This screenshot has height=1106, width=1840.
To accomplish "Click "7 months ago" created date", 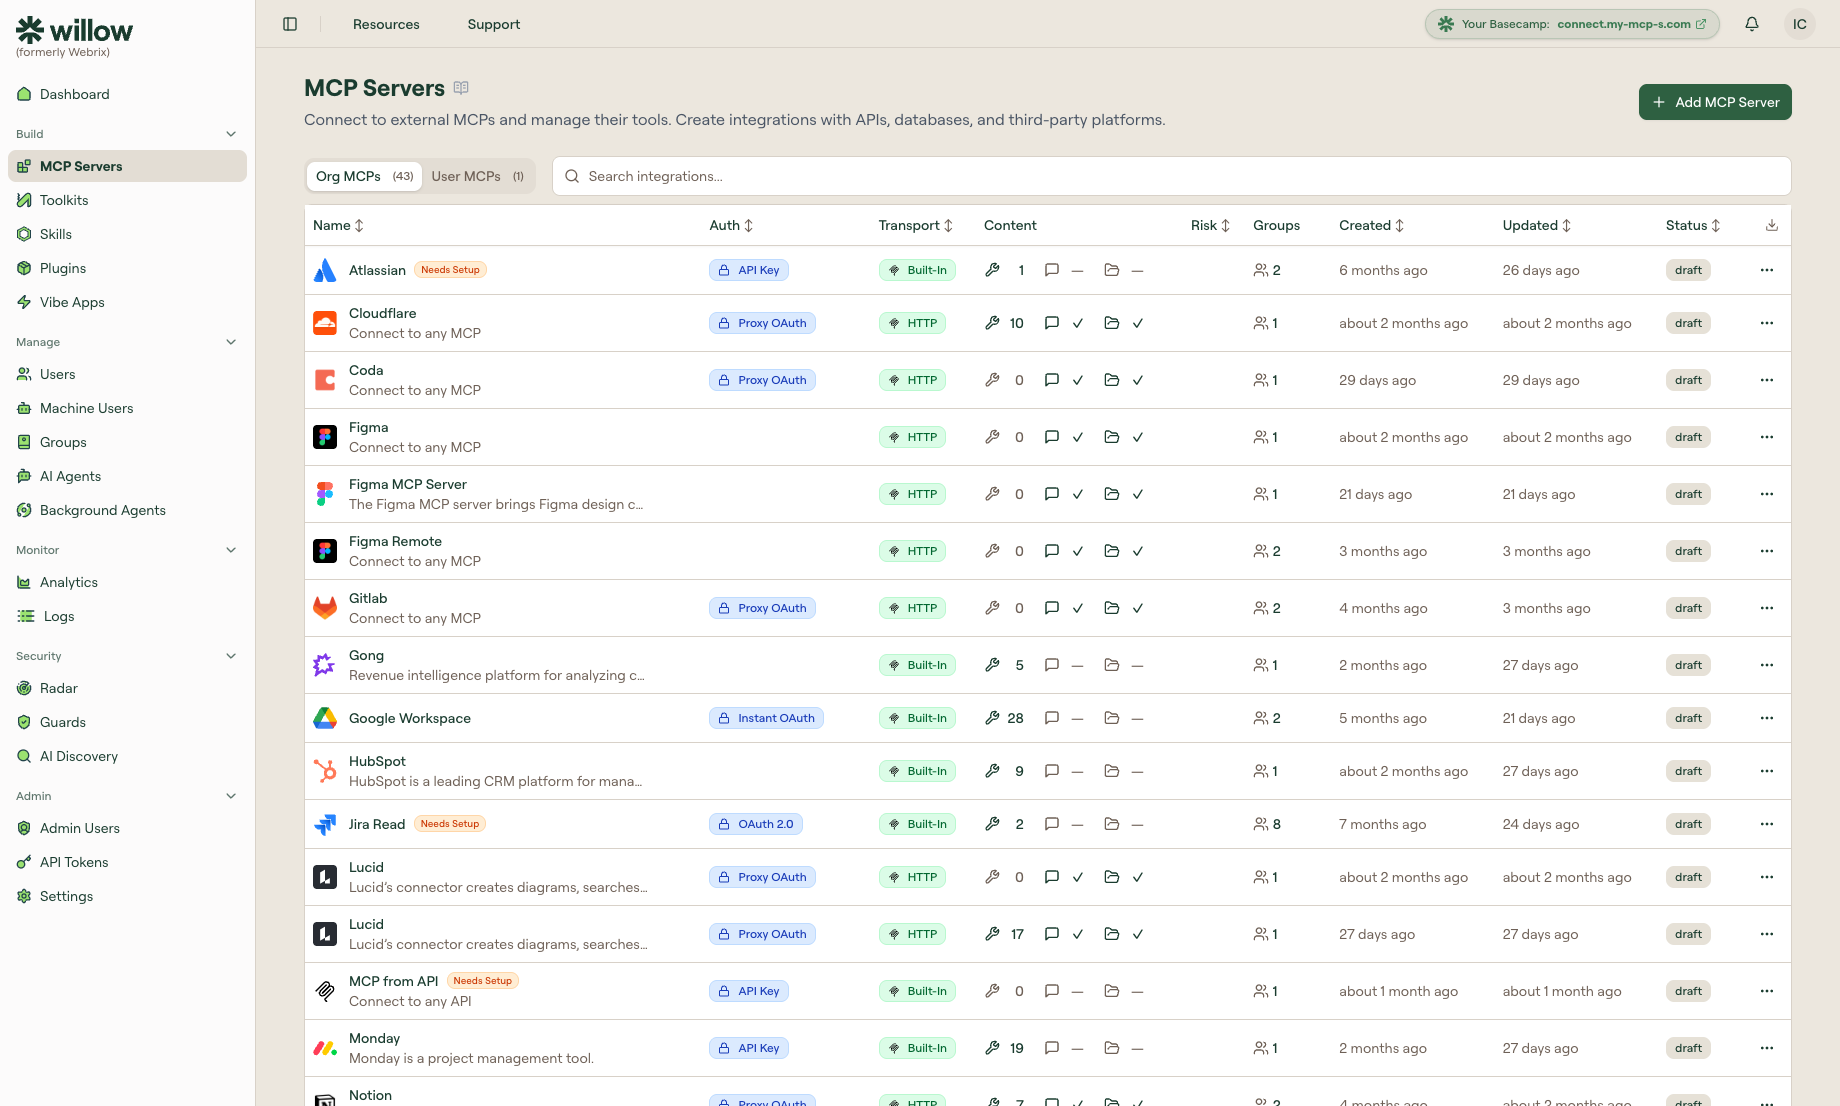I will 1383,824.
